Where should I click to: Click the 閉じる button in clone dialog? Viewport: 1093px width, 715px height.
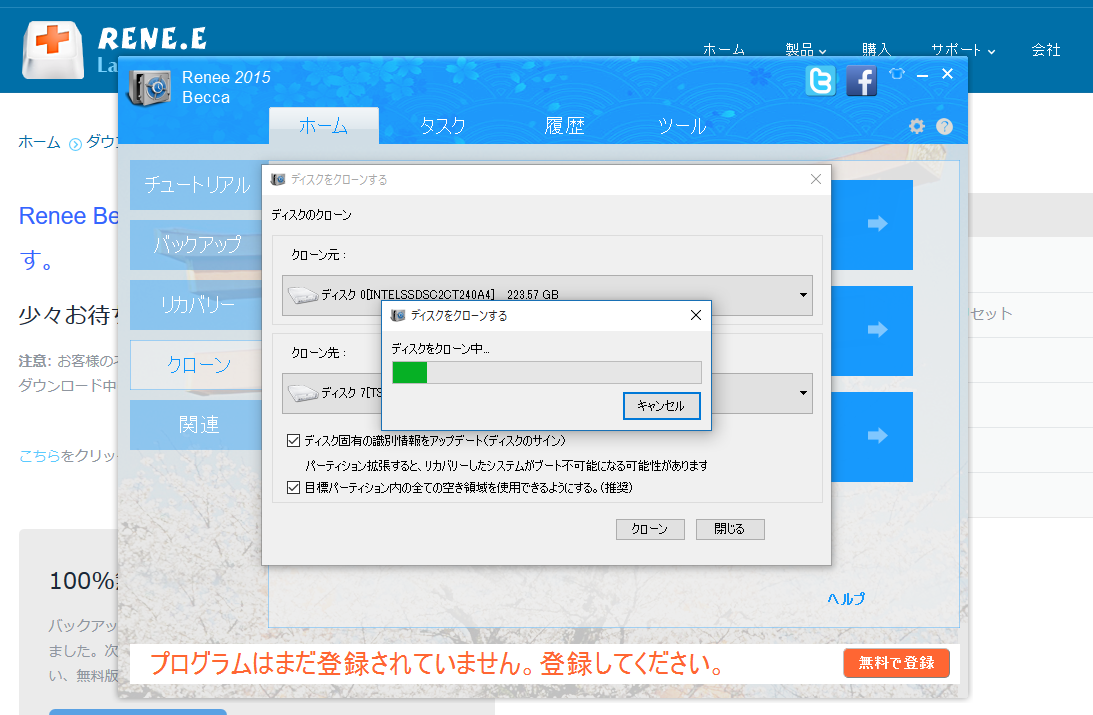click(x=730, y=529)
